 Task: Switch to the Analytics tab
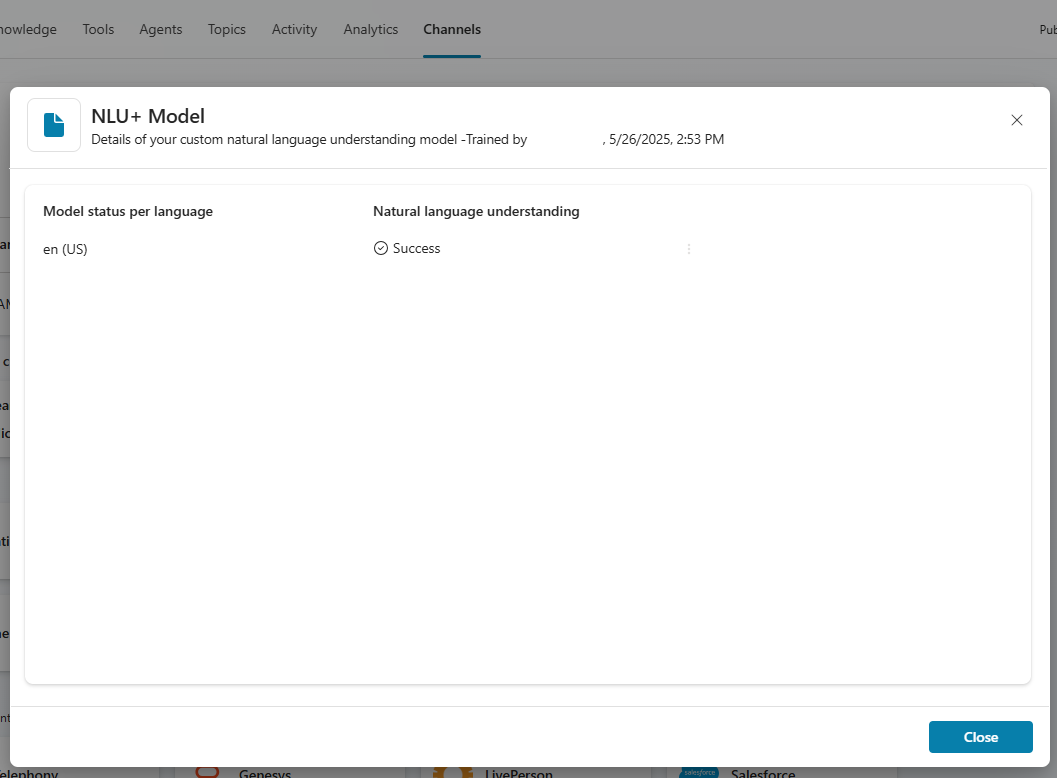(370, 29)
